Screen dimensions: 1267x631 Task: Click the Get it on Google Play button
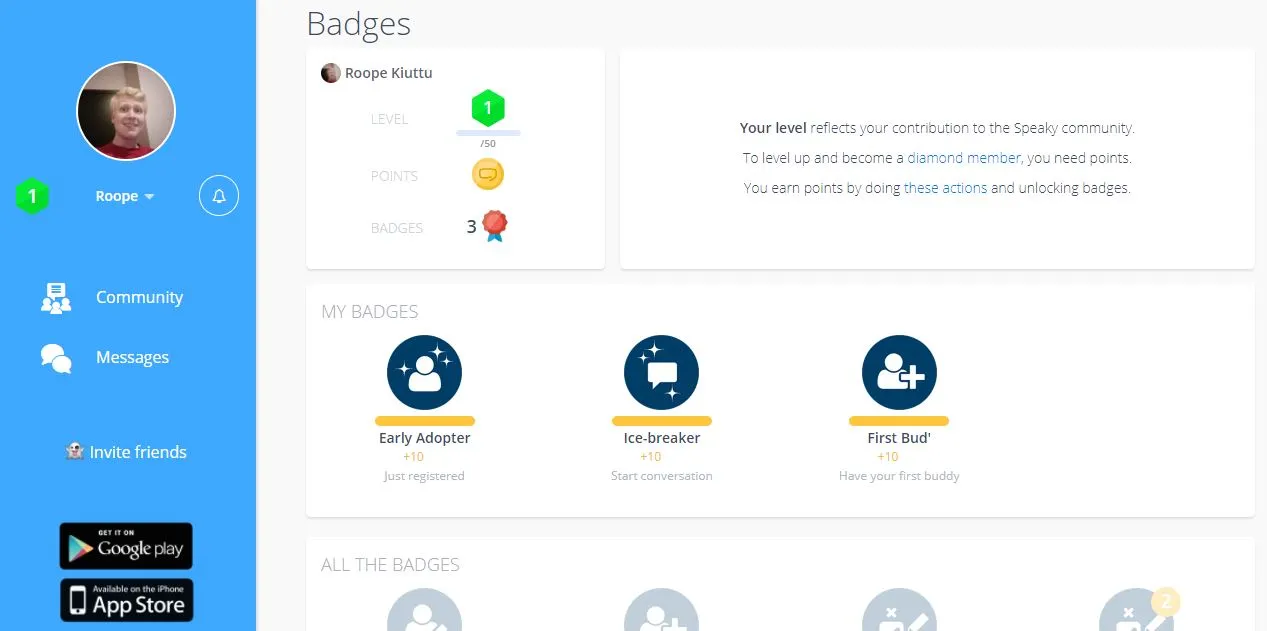click(126, 546)
